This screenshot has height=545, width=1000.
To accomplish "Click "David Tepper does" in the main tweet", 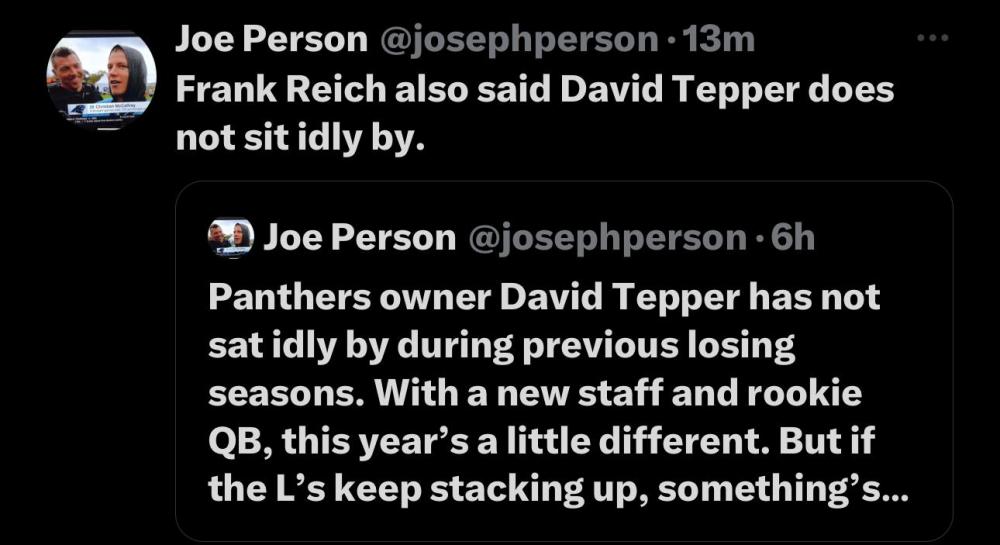I will (727, 89).
